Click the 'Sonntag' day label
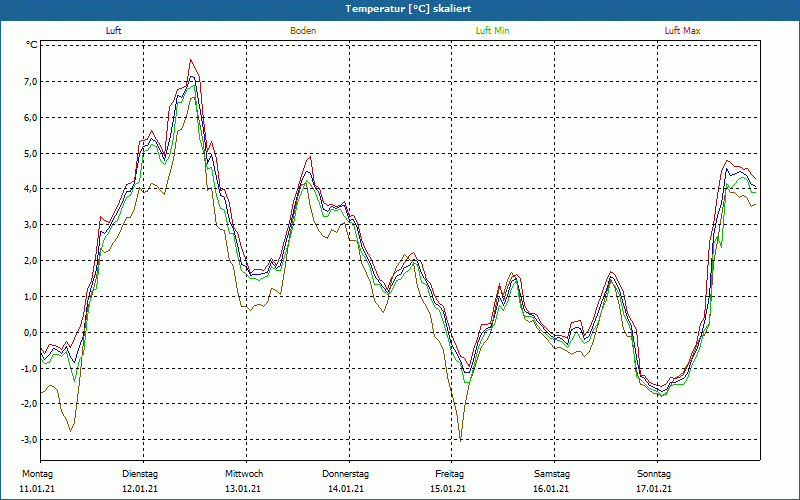The height and width of the screenshot is (500, 800). [654, 474]
